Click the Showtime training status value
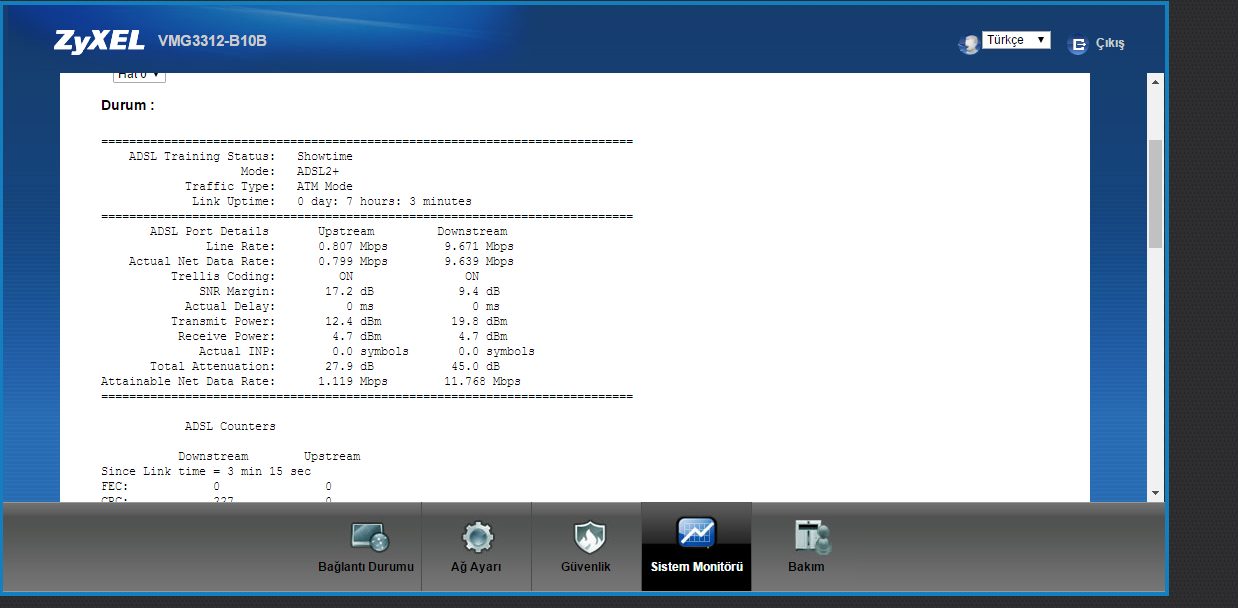 tap(325, 156)
